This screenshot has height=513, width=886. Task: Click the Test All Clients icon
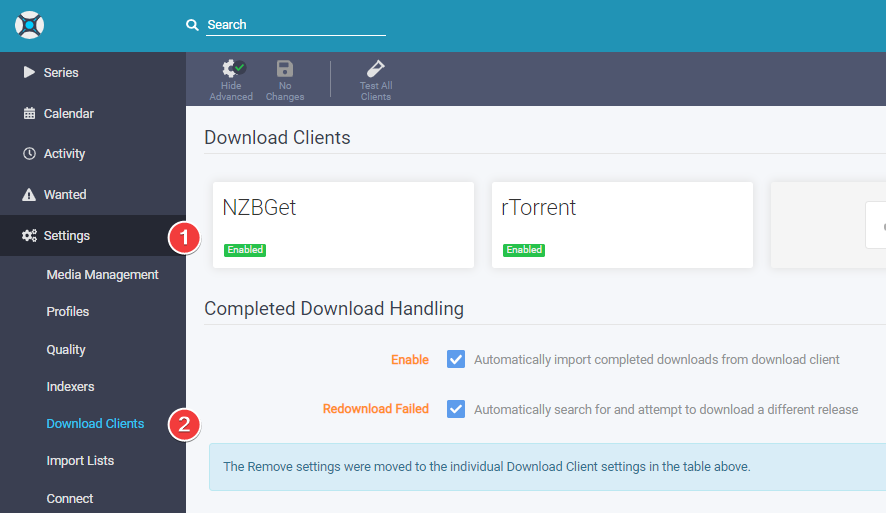point(376,69)
